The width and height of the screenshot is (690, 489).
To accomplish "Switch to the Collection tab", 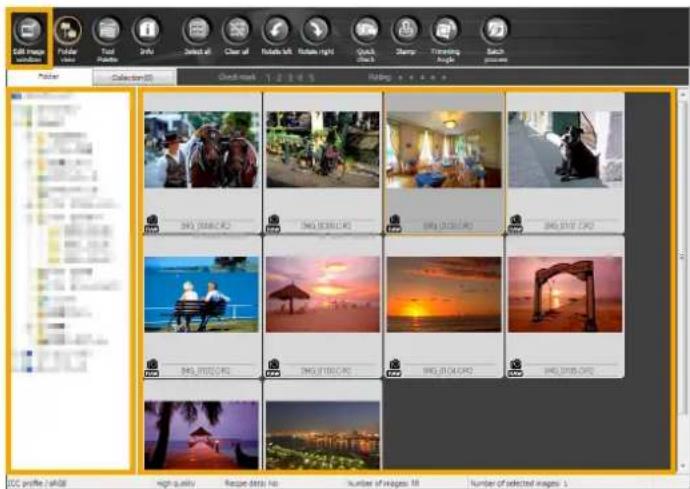I will (134, 77).
